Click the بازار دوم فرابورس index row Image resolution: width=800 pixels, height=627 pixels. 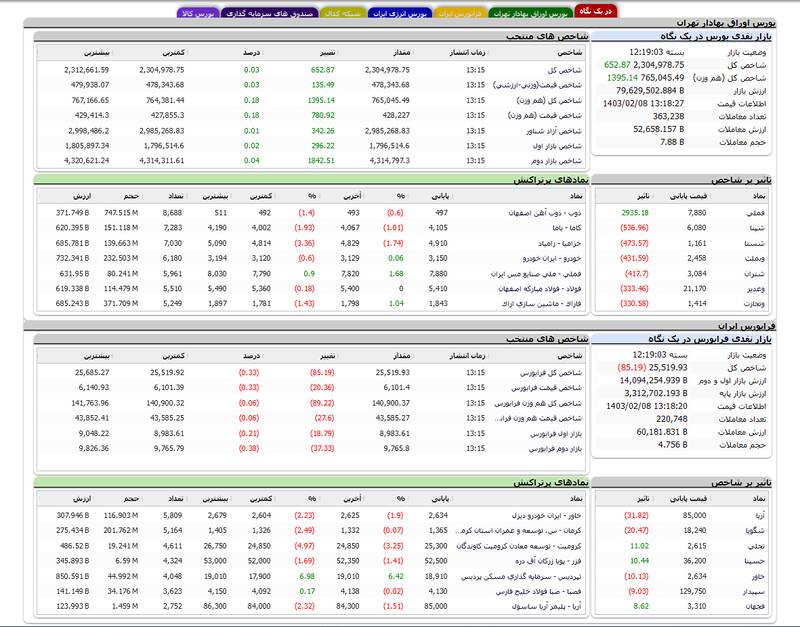click(551, 436)
